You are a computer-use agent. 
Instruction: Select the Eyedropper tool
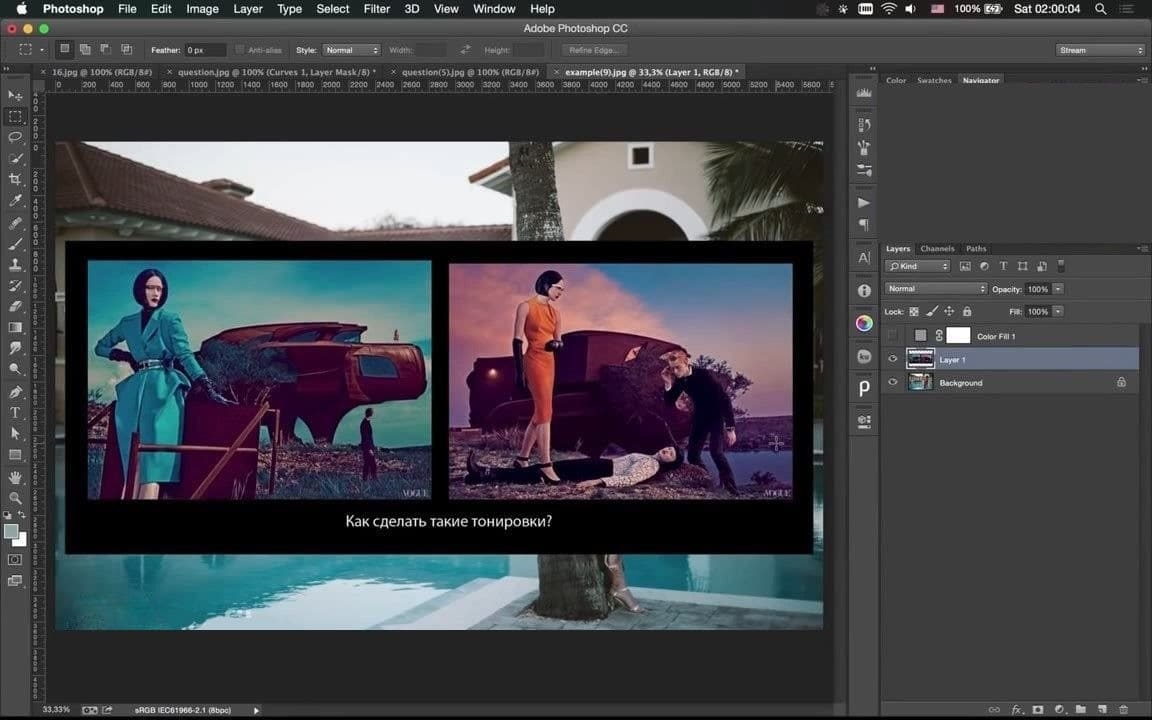(15, 201)
